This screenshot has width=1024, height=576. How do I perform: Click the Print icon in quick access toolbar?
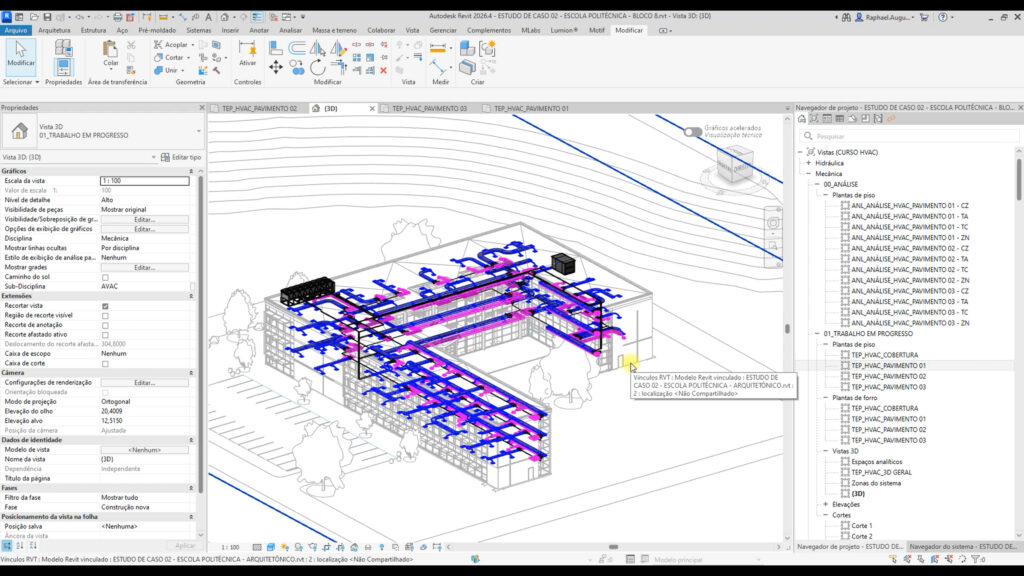click(117, 17)
